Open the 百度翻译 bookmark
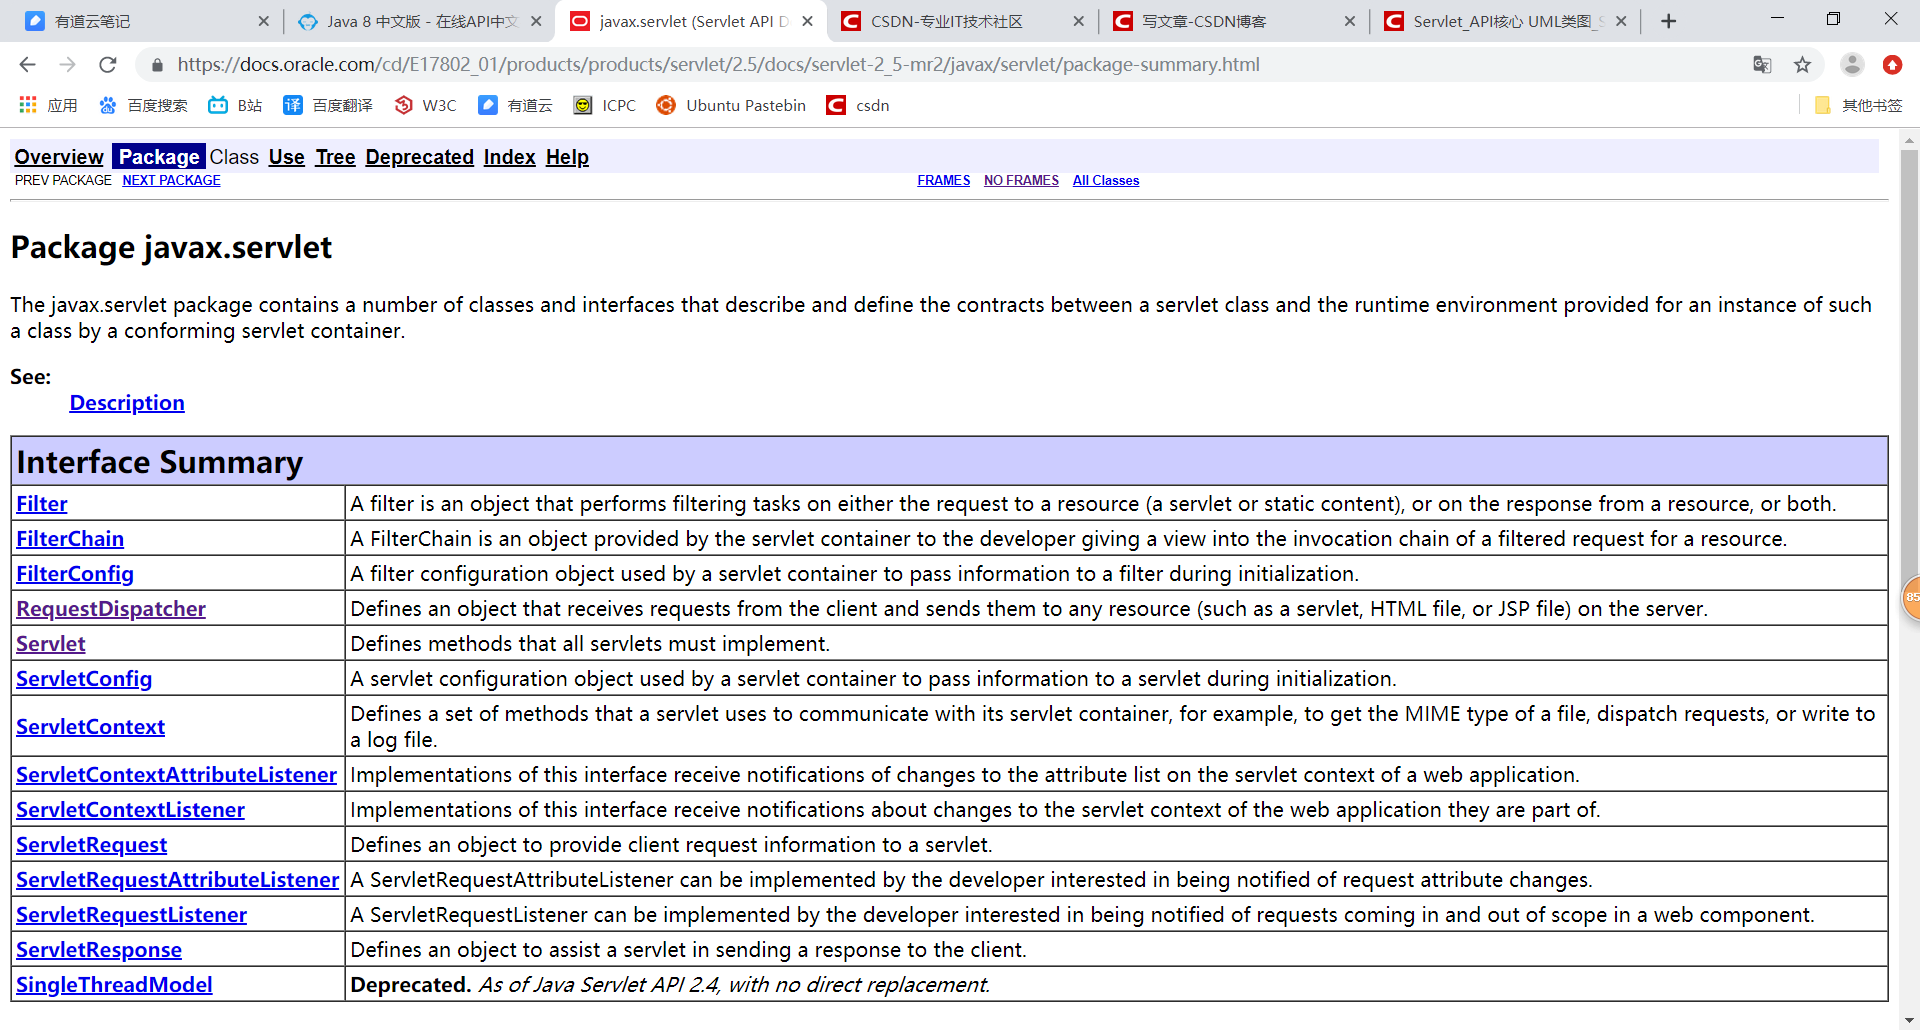 [328, 105]
